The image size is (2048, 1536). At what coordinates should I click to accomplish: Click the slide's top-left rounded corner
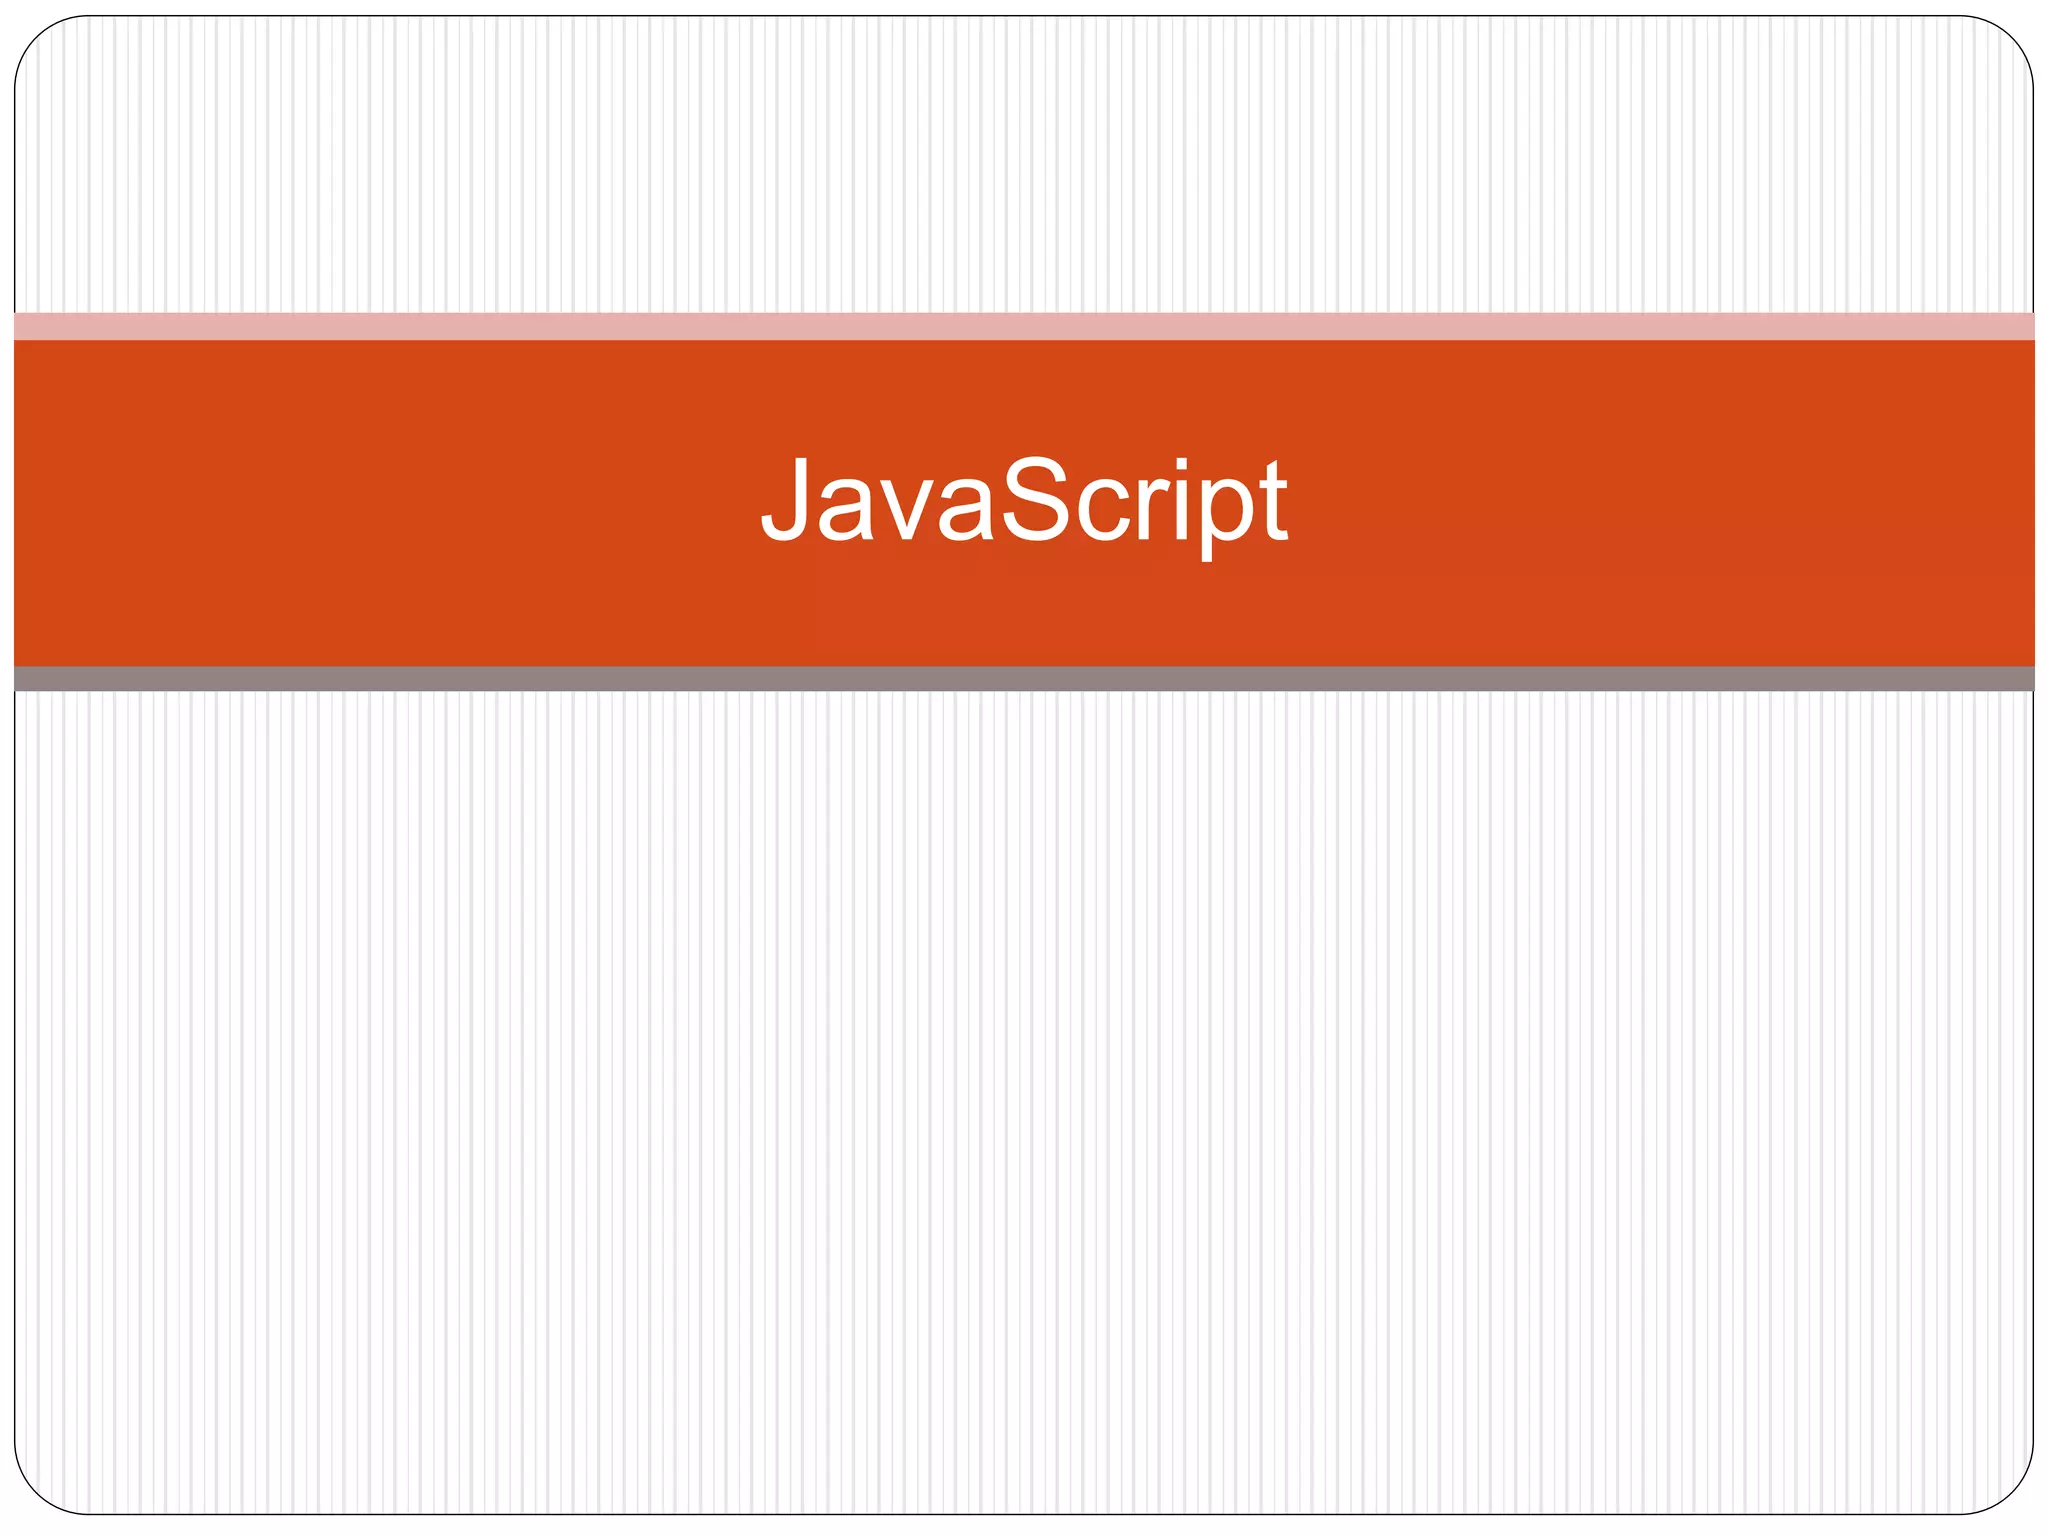40,42
